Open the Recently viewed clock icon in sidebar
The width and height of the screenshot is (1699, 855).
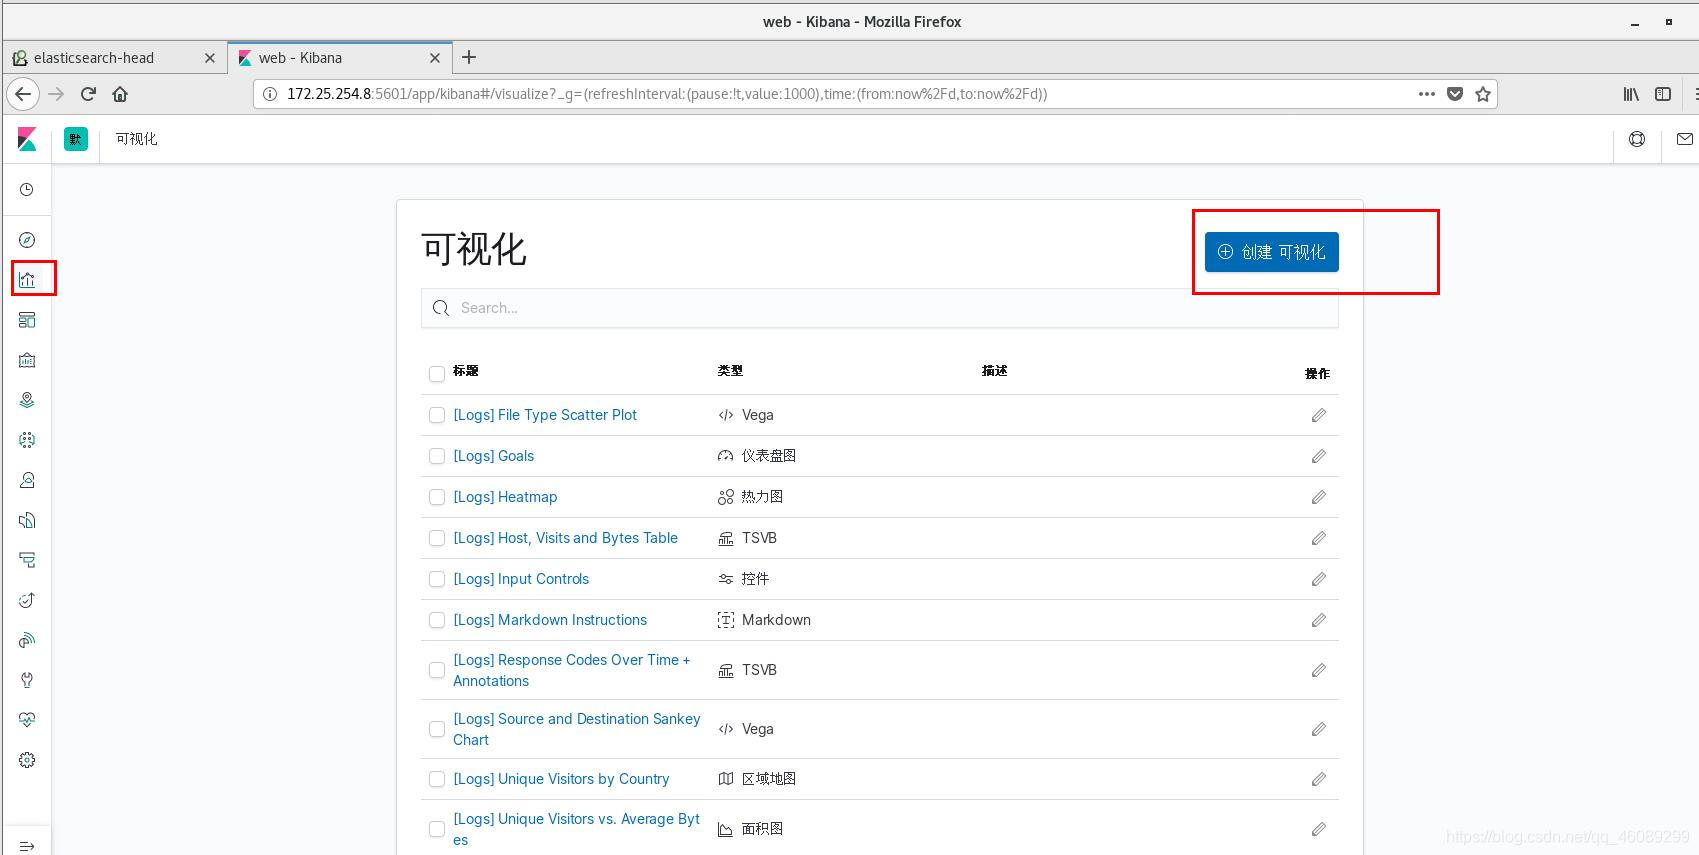pyautogui.click(x=27, y=190)
